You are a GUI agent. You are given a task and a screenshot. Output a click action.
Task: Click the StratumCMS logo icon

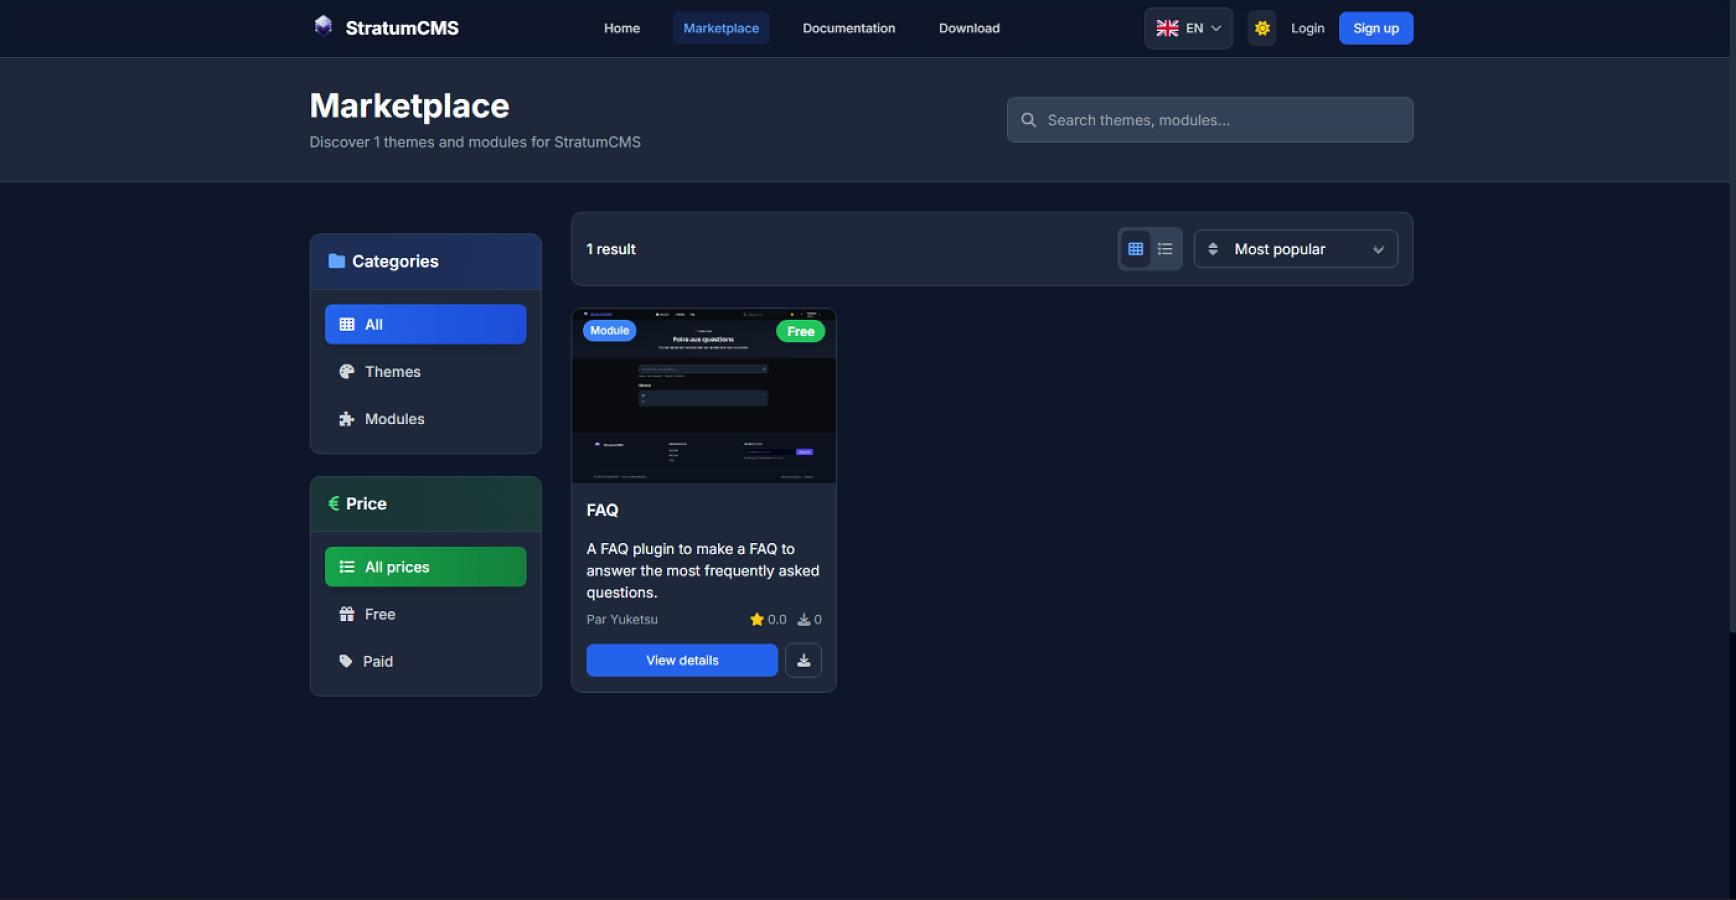(x=323, y=26)
